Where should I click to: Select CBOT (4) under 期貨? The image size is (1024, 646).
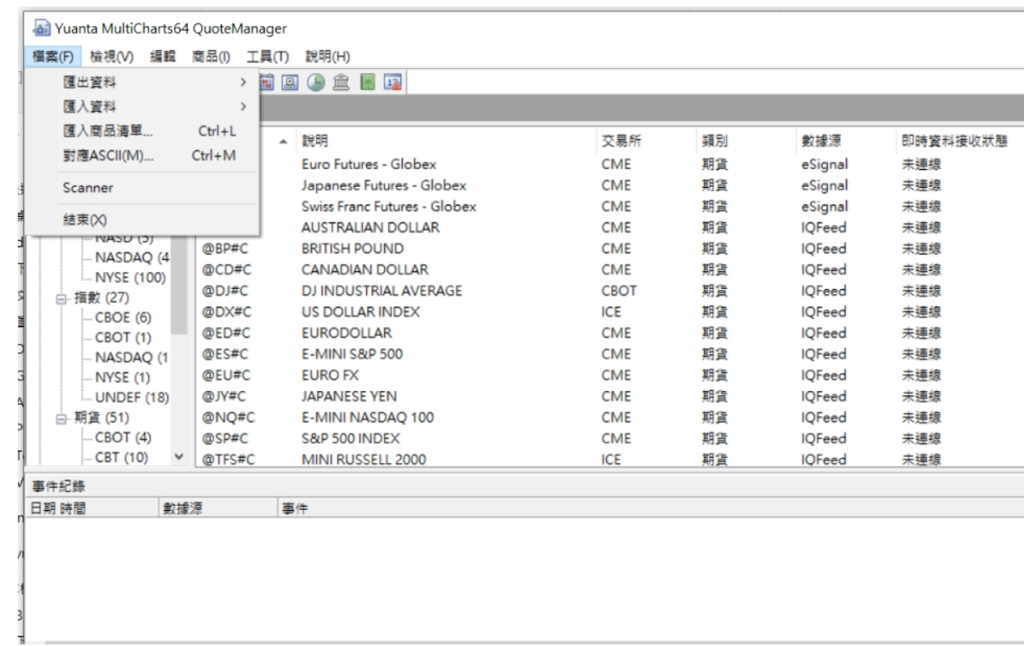click(123, 437)
